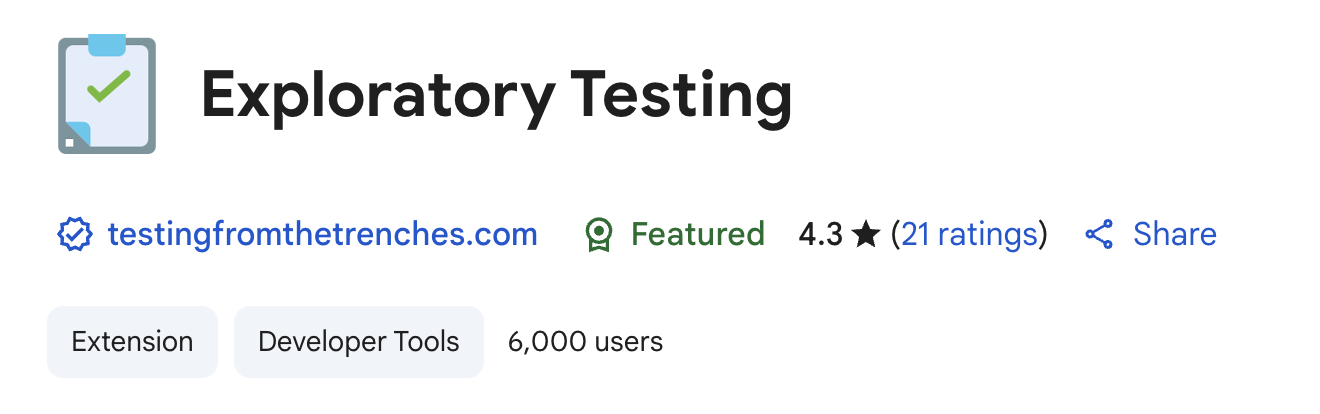Image resolution: width=1320 pixels, height=414 pixels.
Task: Click the word Testing in the title
Action: pyautogui.click(x=682, y=97)
